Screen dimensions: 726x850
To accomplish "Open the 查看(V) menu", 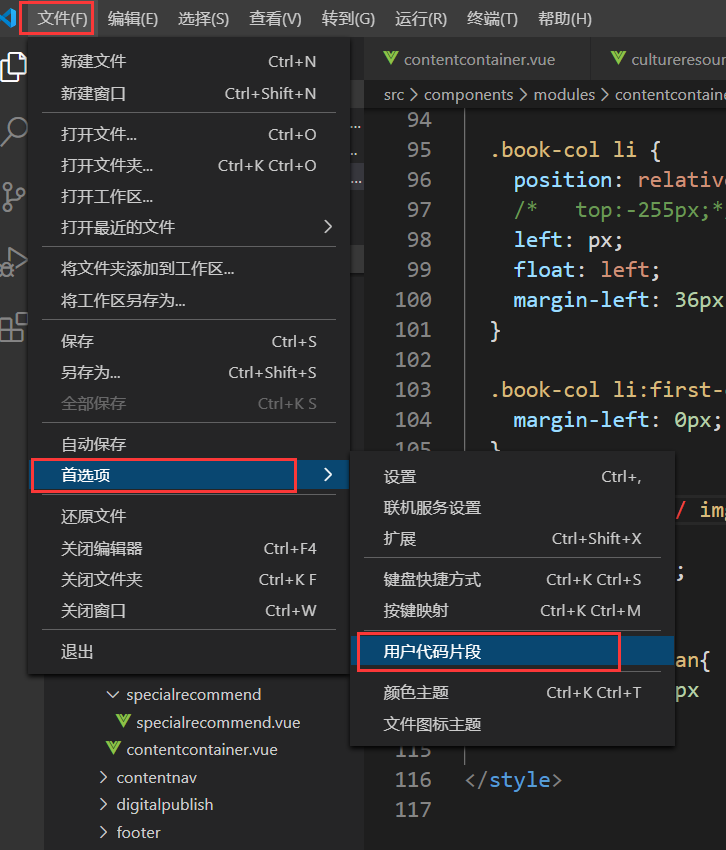I will pyautogui.click(x=275, y=18).
